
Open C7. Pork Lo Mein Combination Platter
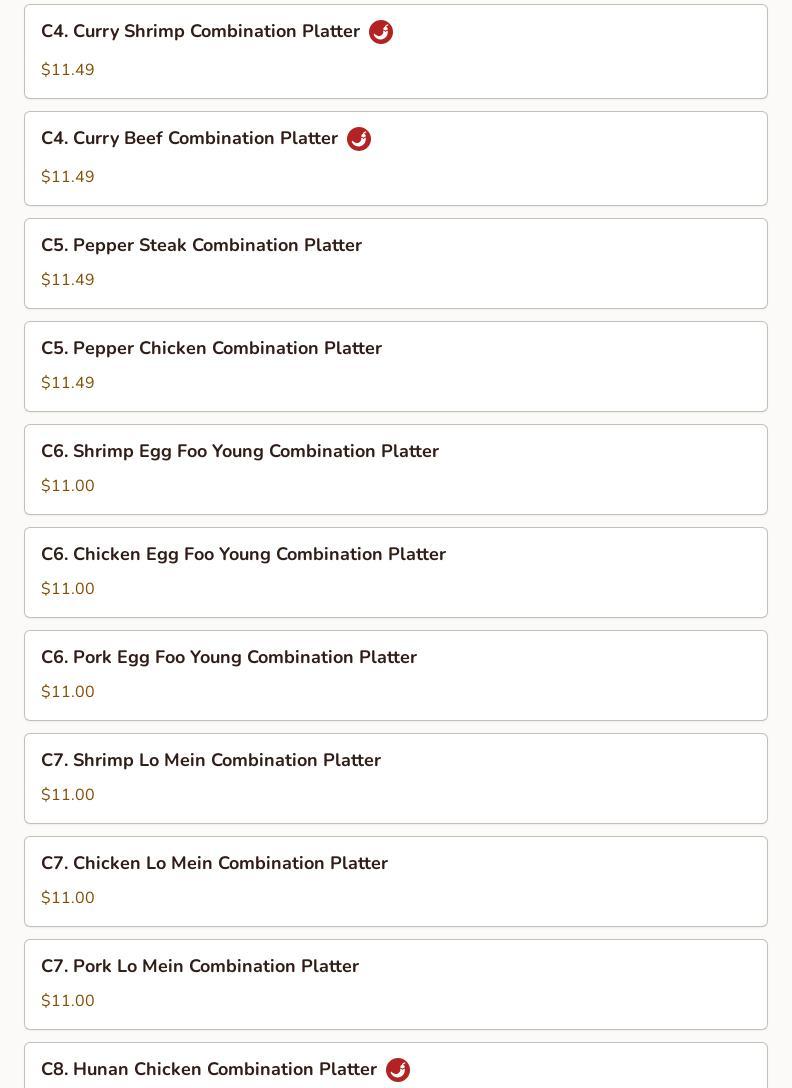tap(200, 967)
